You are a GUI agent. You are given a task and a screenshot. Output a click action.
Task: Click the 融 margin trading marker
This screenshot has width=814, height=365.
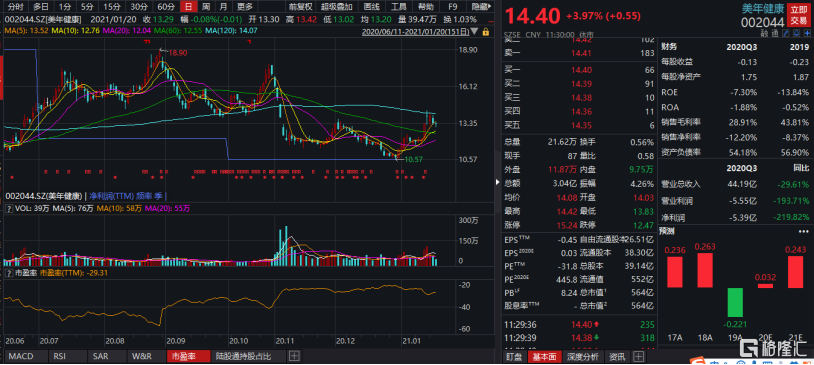(764, 34)
